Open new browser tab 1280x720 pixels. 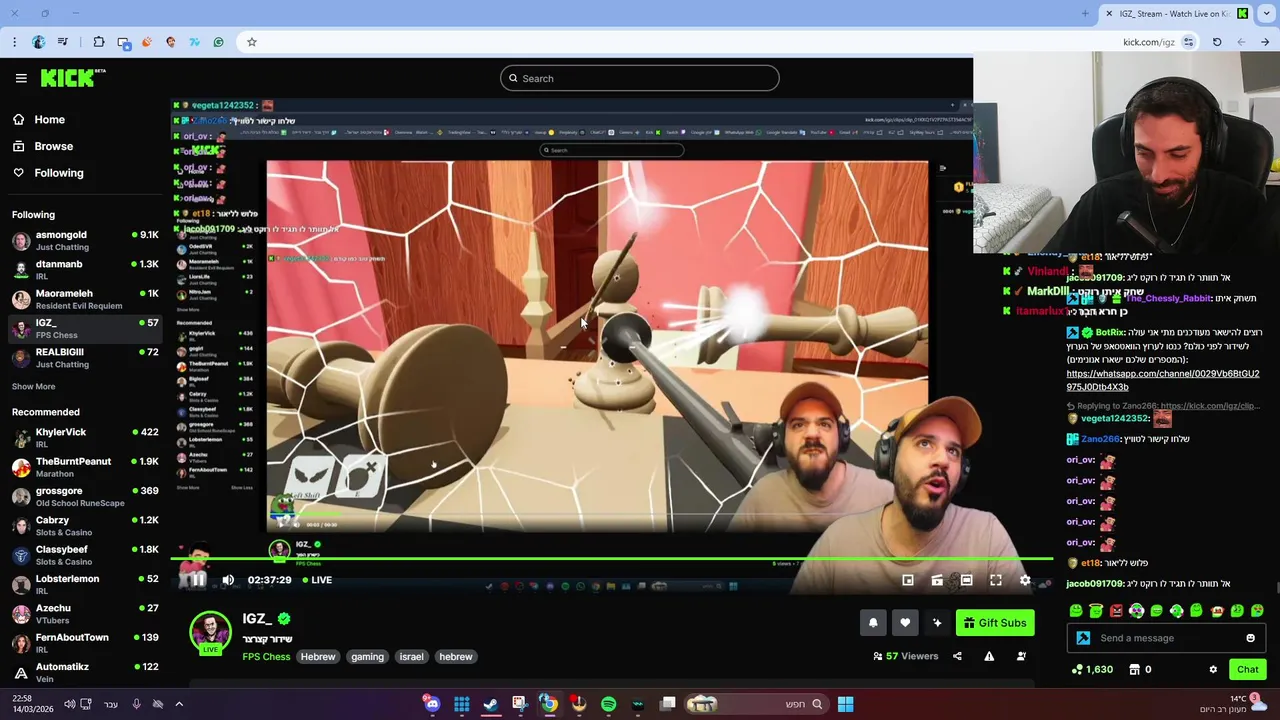(1085, 14)
